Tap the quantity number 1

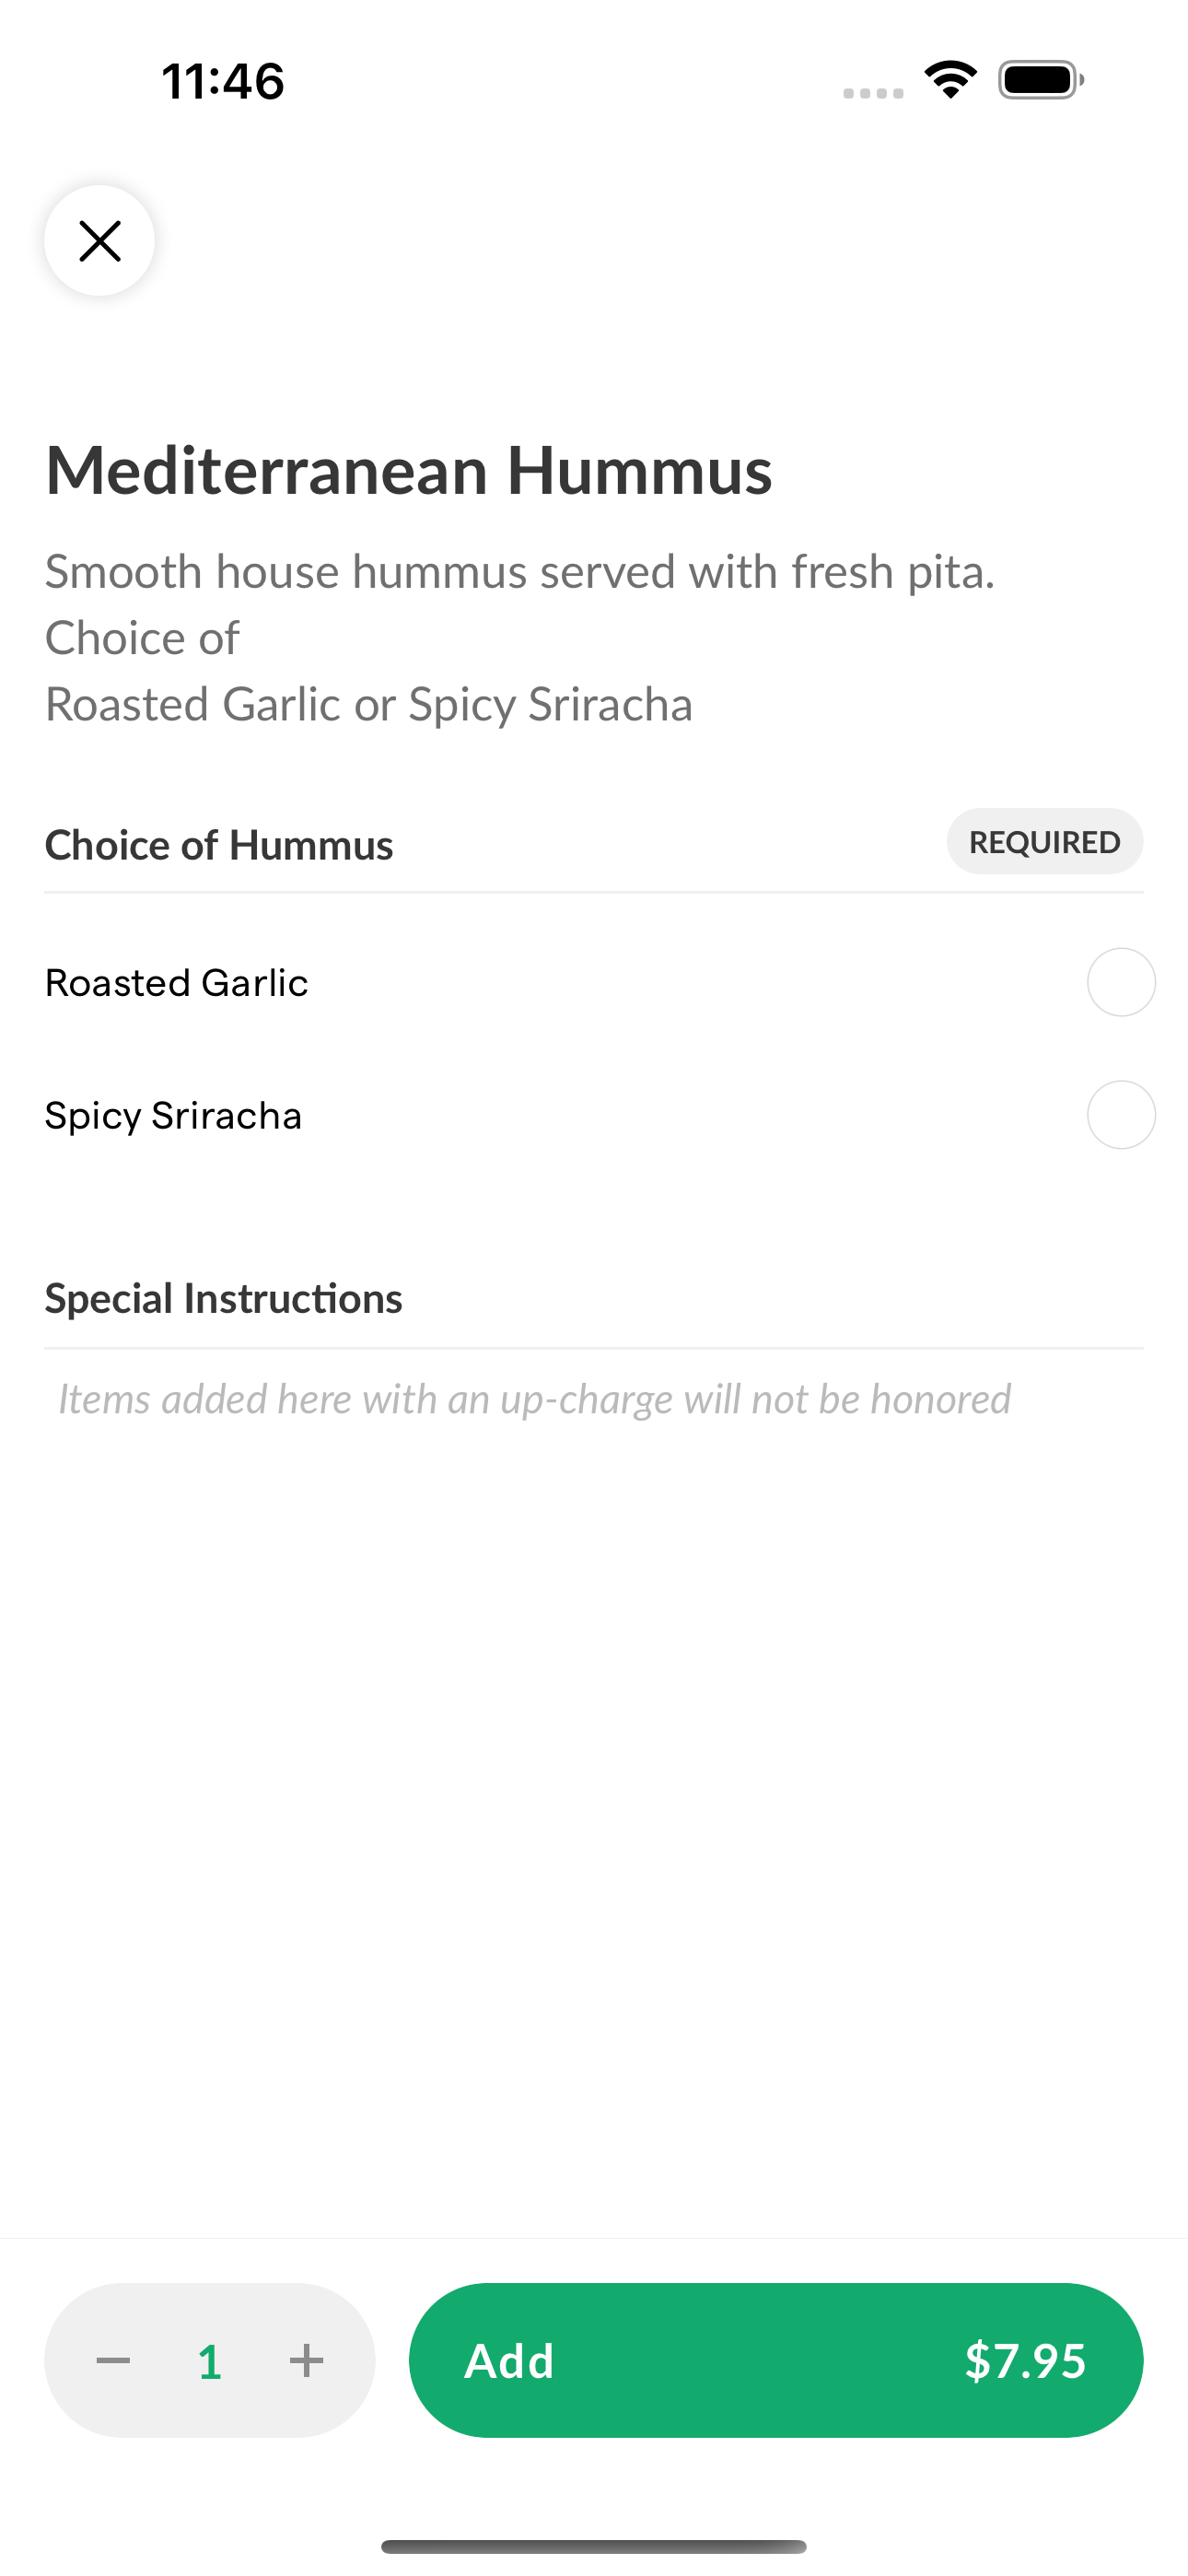tap(209, 2362)
